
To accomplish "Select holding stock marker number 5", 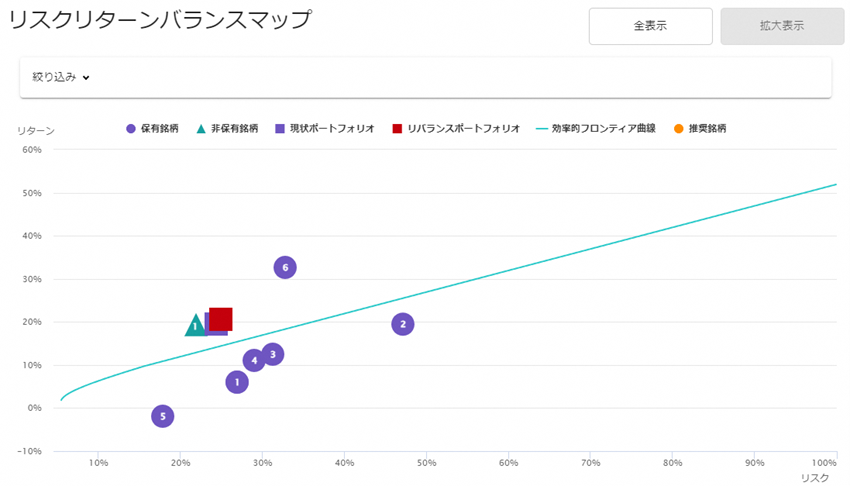I will click(x=163, y=417).
